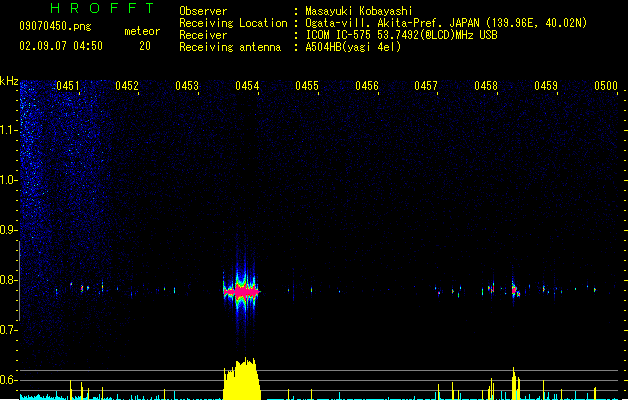Select the meteor count value 20

[x=145, y=46]
